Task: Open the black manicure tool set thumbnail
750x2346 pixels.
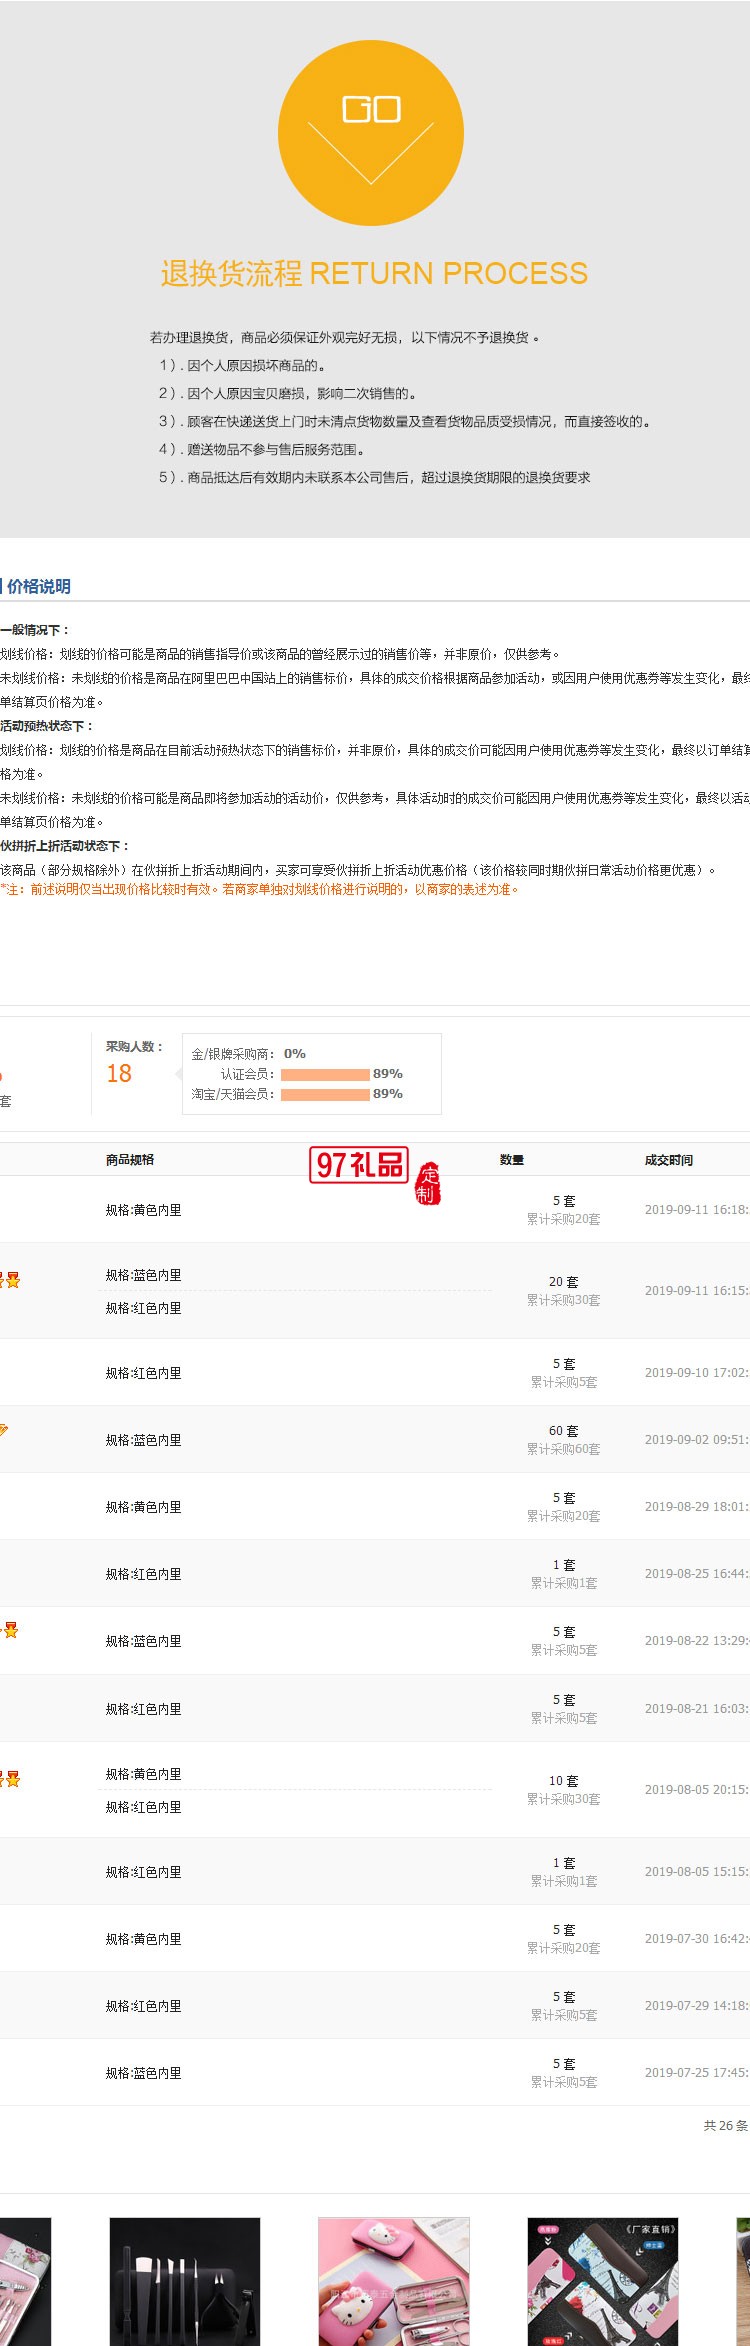Action: (185, 2281)
